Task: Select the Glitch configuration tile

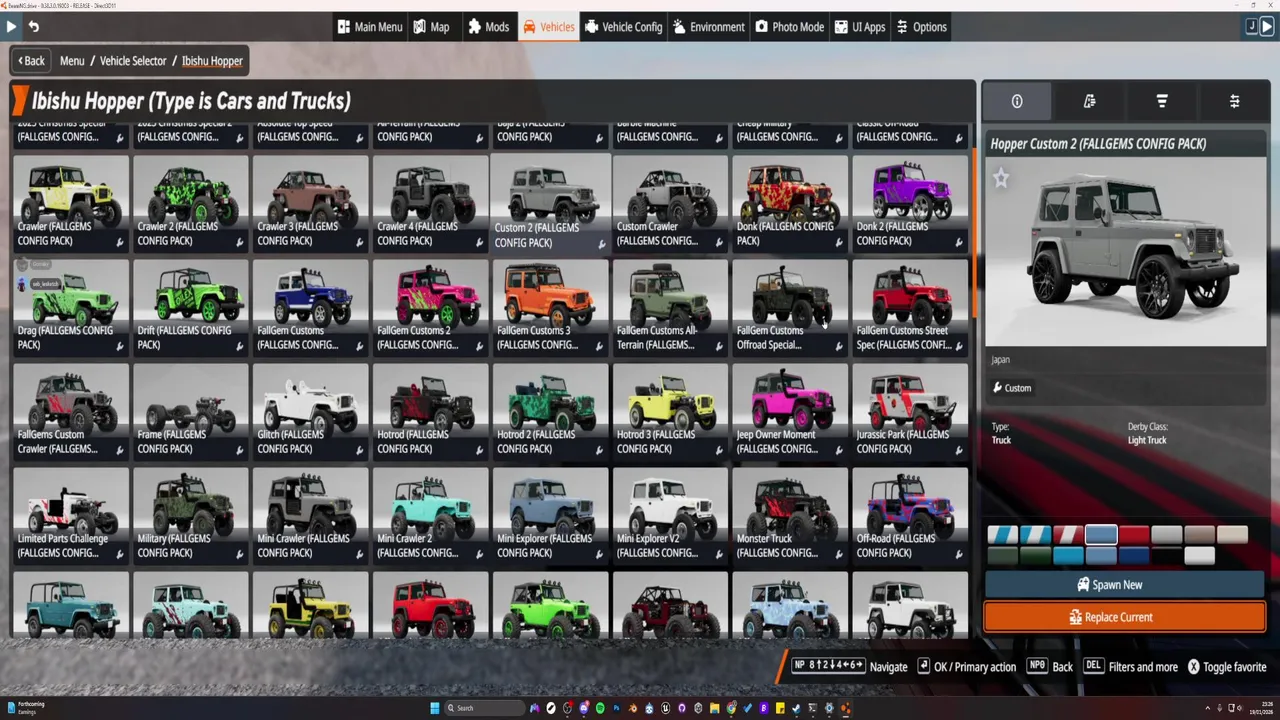Action: pos(310,411)
